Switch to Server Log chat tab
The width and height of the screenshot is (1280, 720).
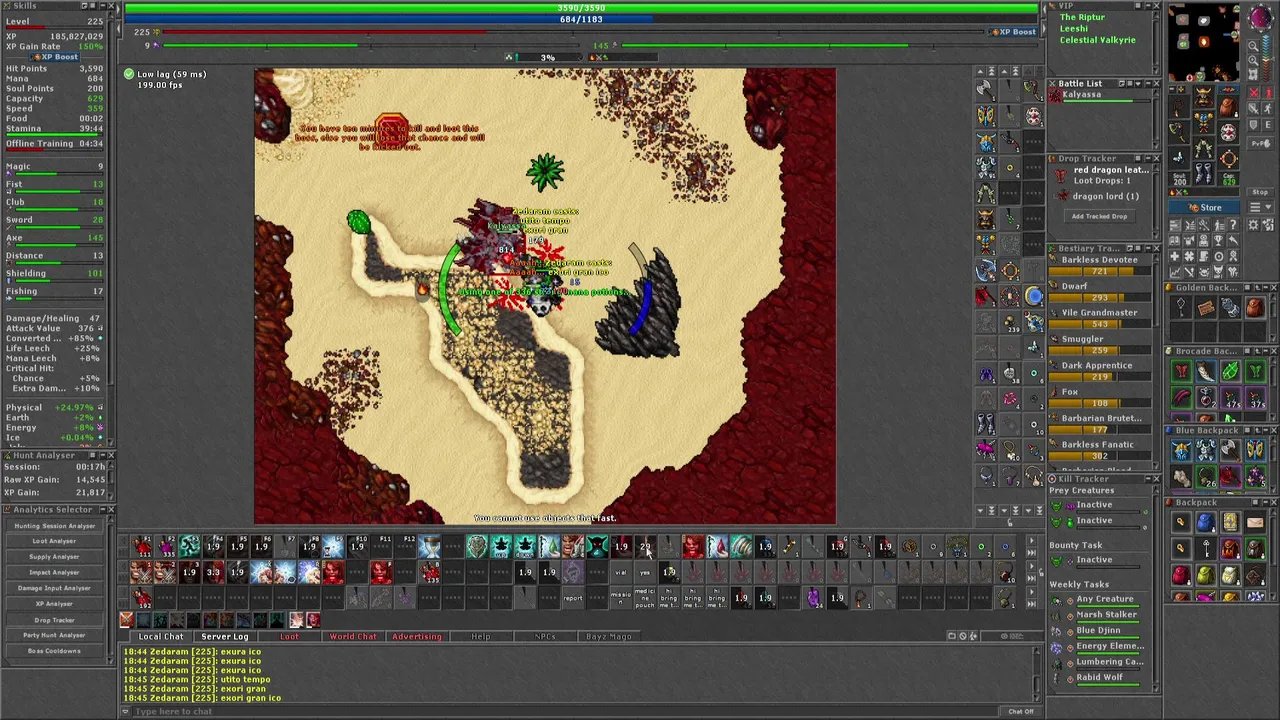point(225,636)
